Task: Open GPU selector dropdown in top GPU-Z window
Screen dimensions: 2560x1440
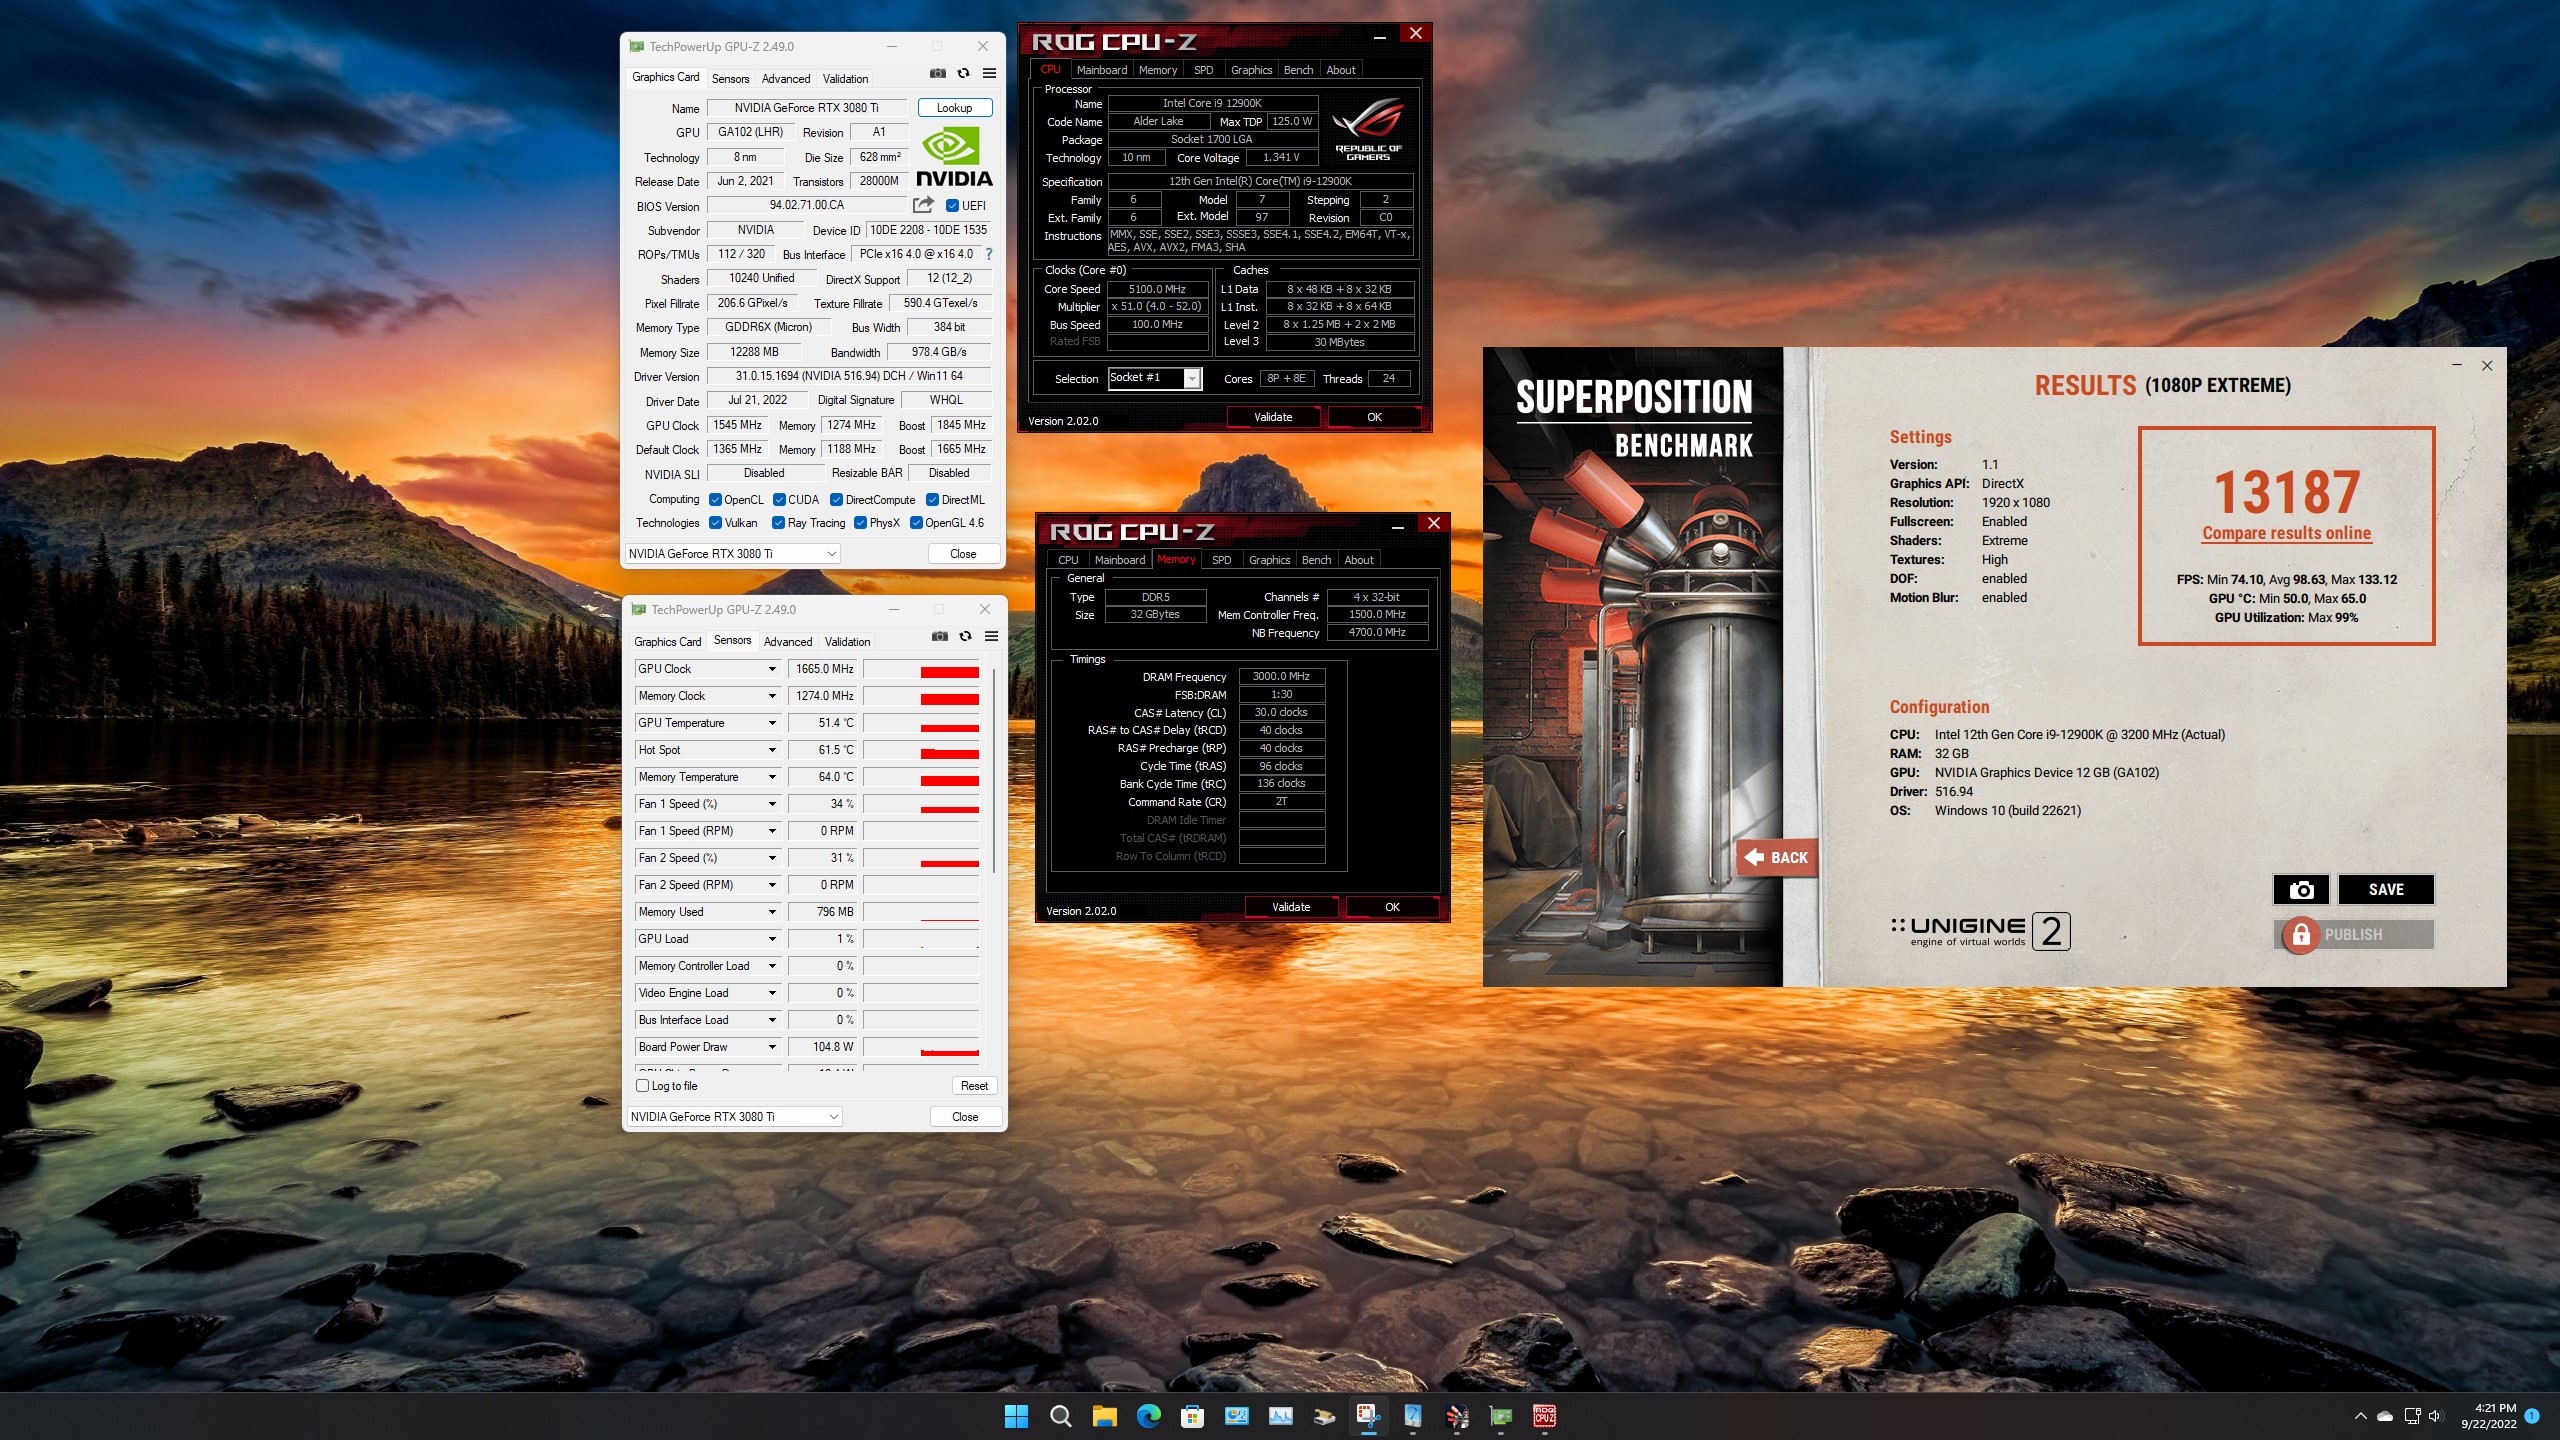Action: 733,554
